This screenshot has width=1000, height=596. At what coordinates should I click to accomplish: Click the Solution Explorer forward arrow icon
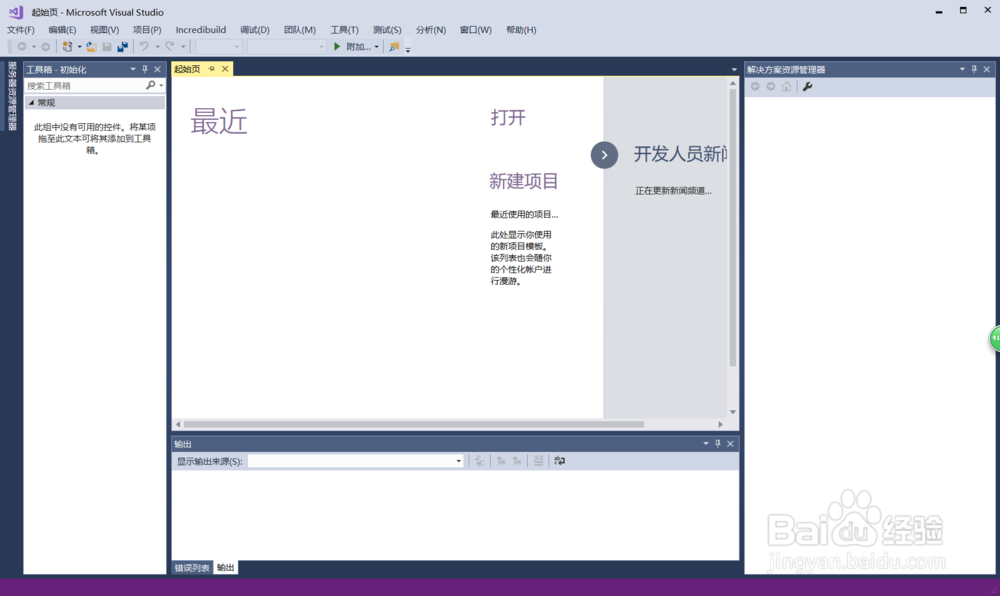pyautogui.click(x=770, y=86)
